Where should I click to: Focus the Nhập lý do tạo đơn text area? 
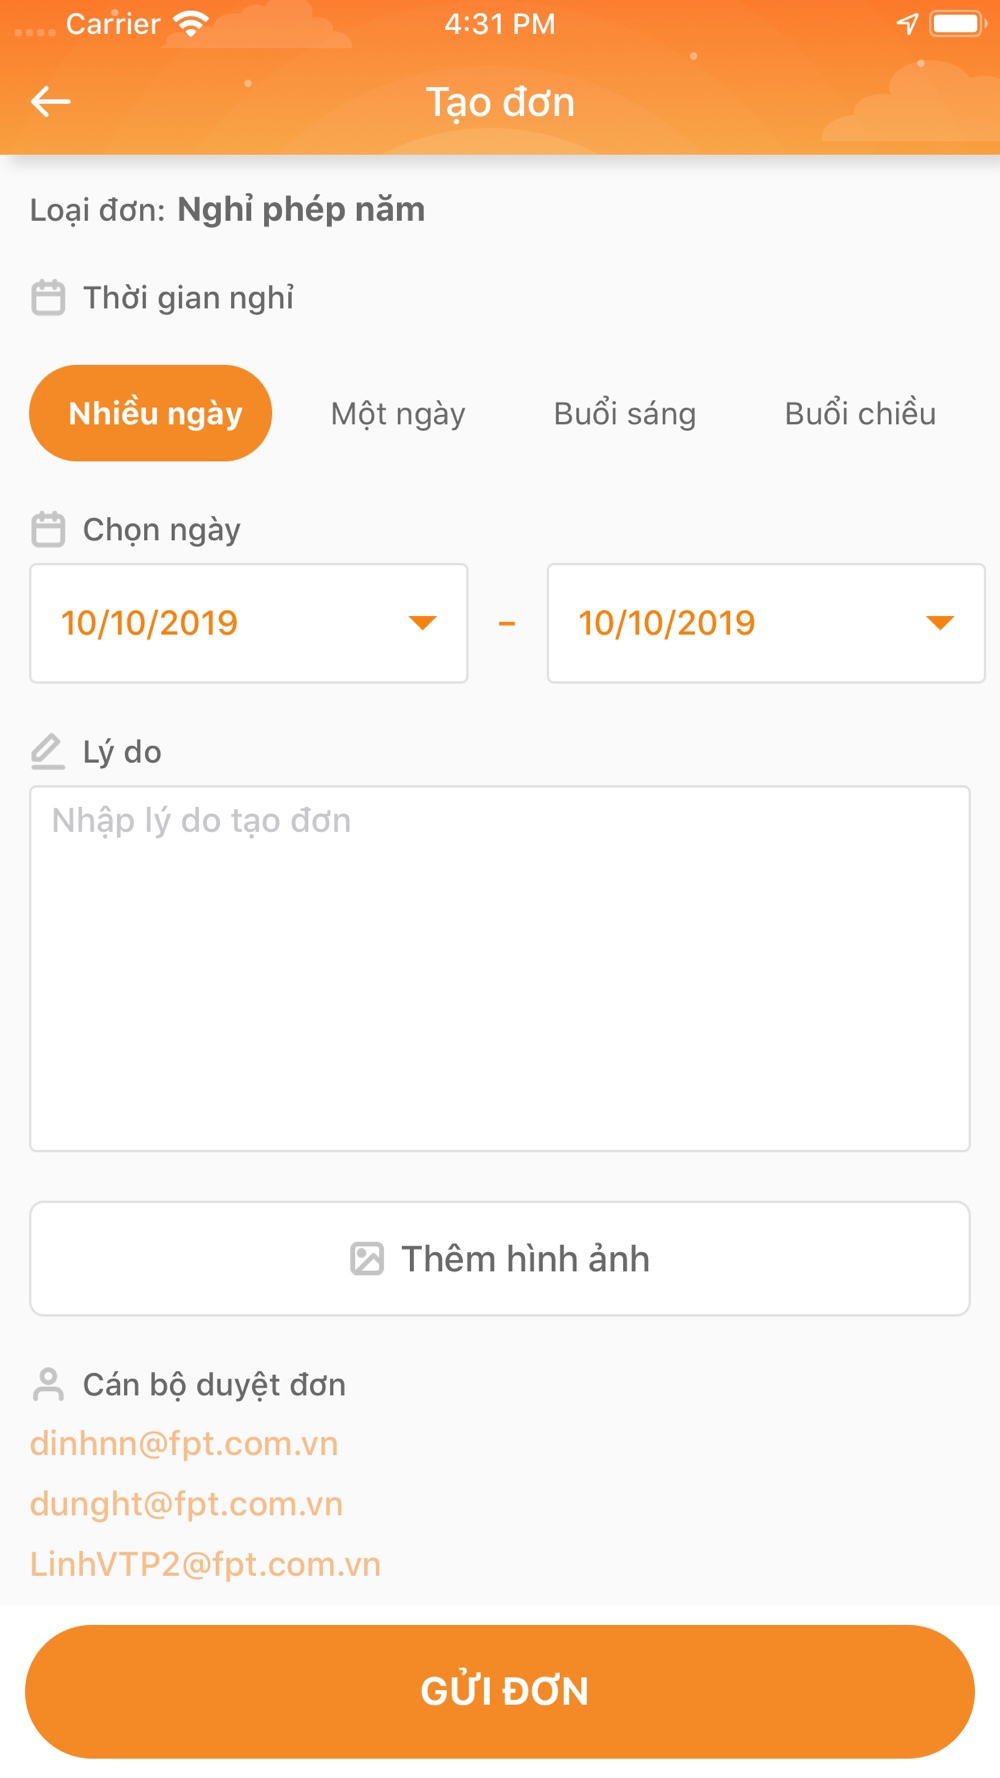pos(500,968)
